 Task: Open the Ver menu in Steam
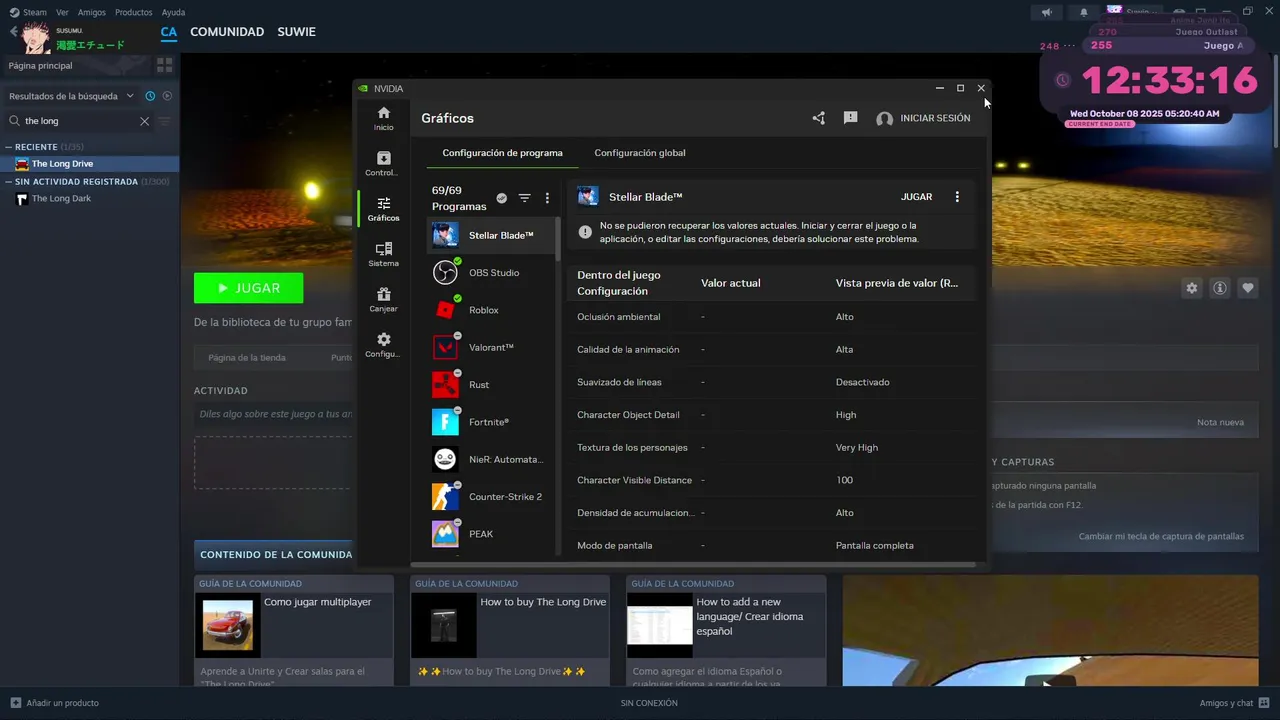[x=62, y=12]
